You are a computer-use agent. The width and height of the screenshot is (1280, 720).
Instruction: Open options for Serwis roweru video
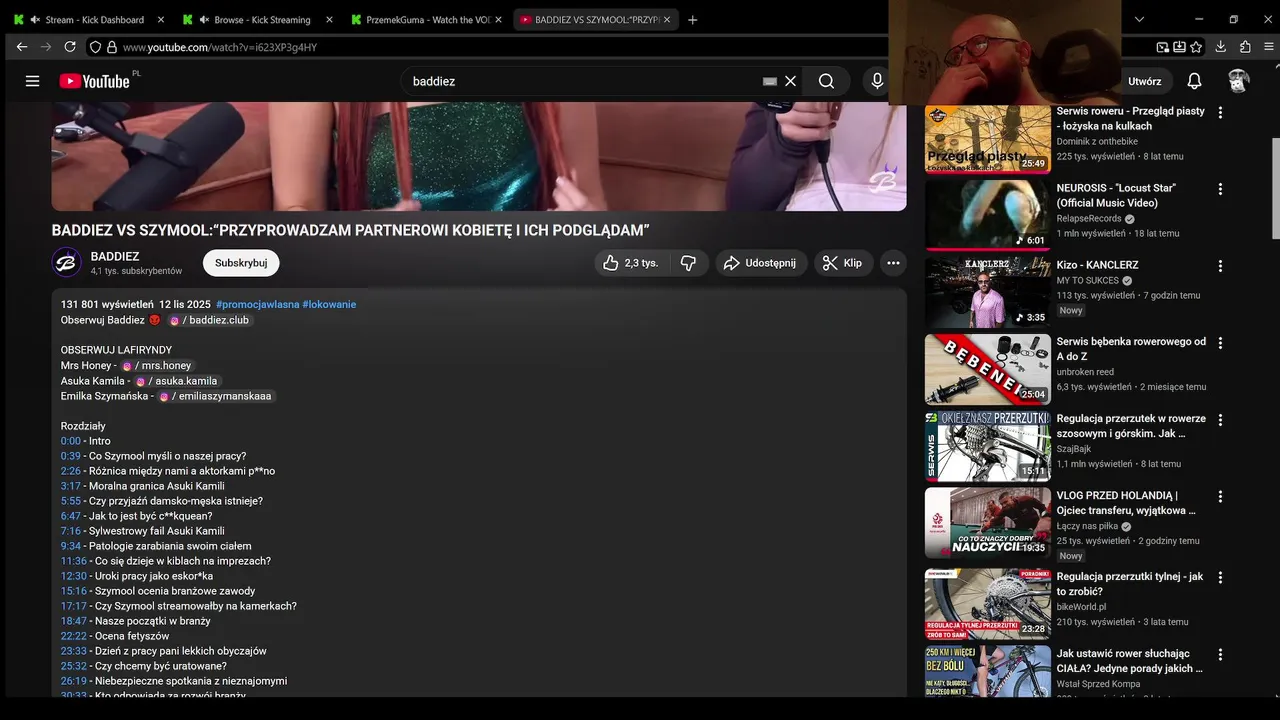1220,113
